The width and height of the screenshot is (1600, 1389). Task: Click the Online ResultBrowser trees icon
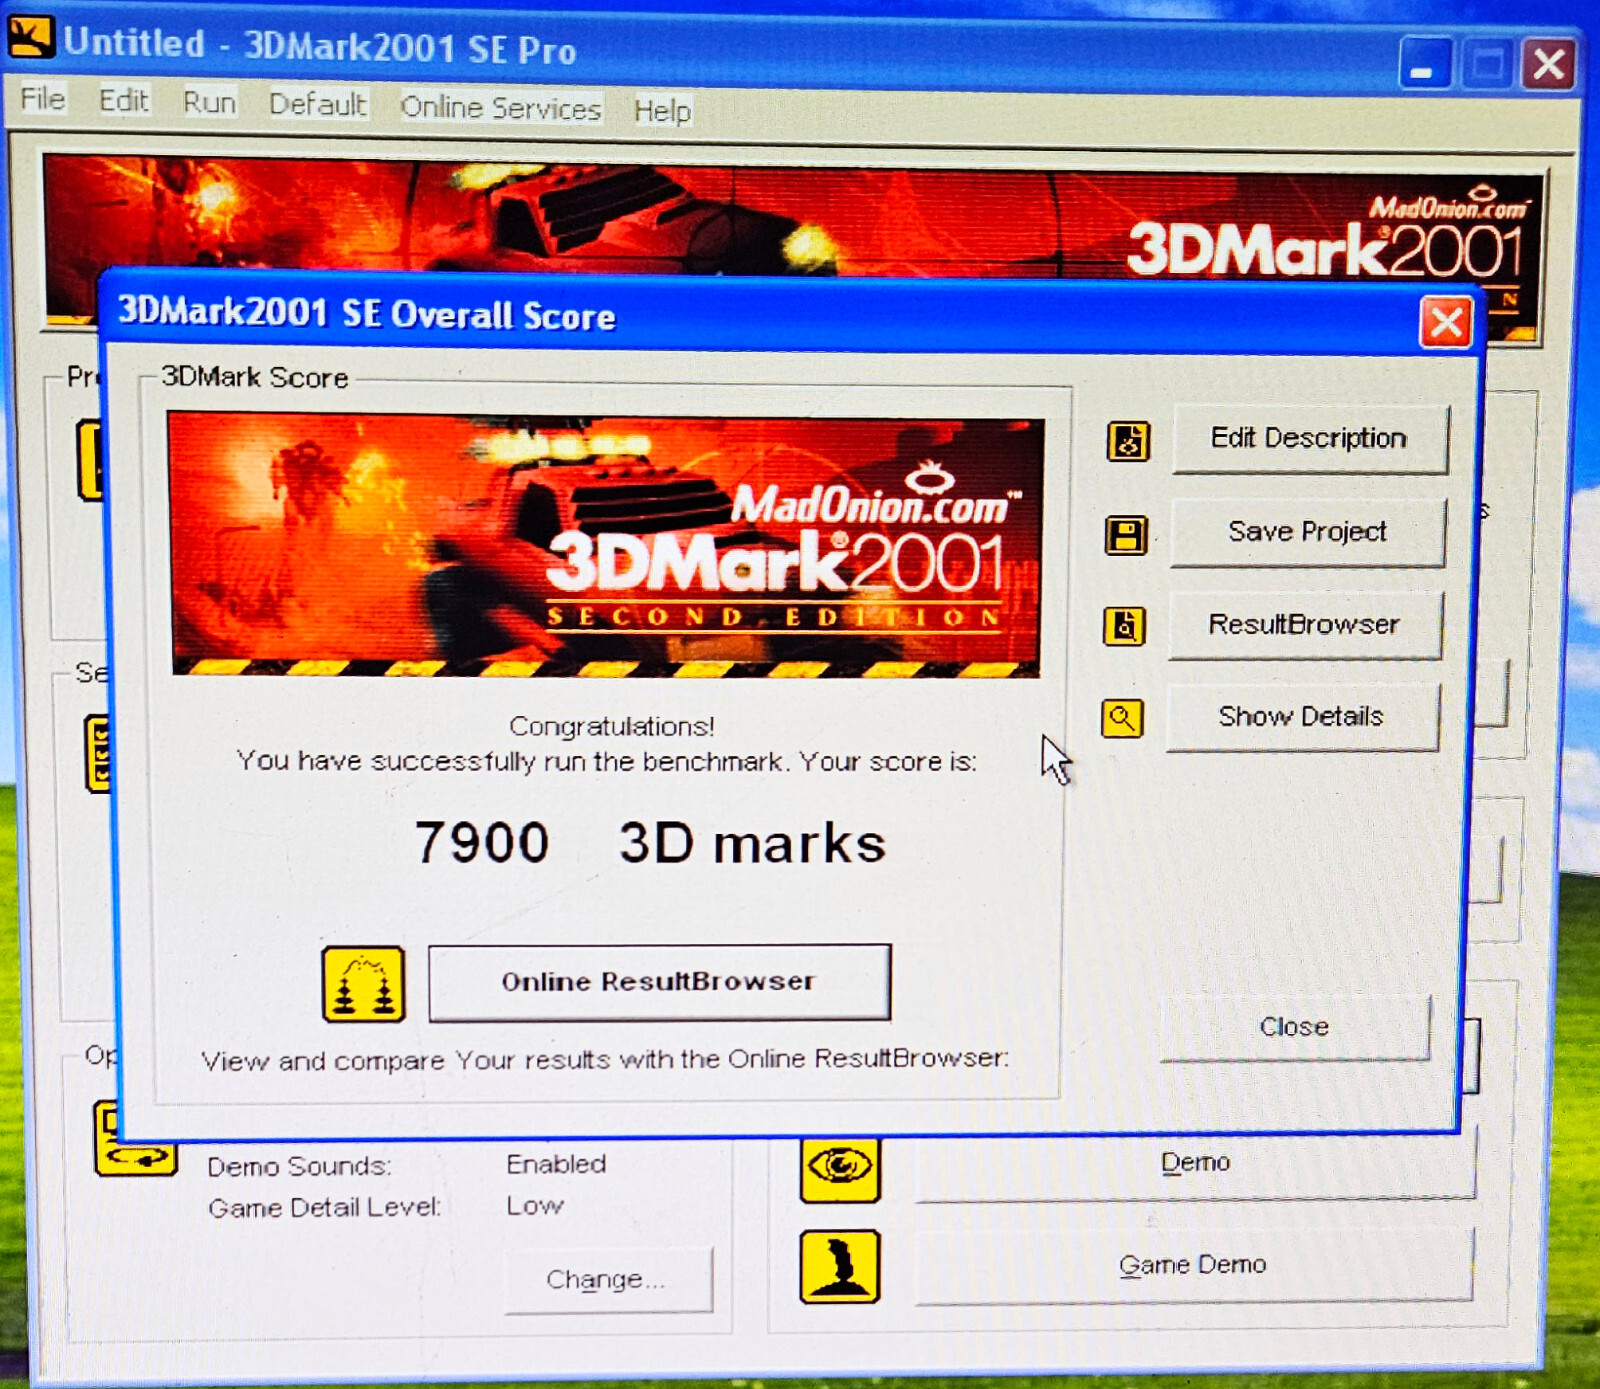(364, 984)
